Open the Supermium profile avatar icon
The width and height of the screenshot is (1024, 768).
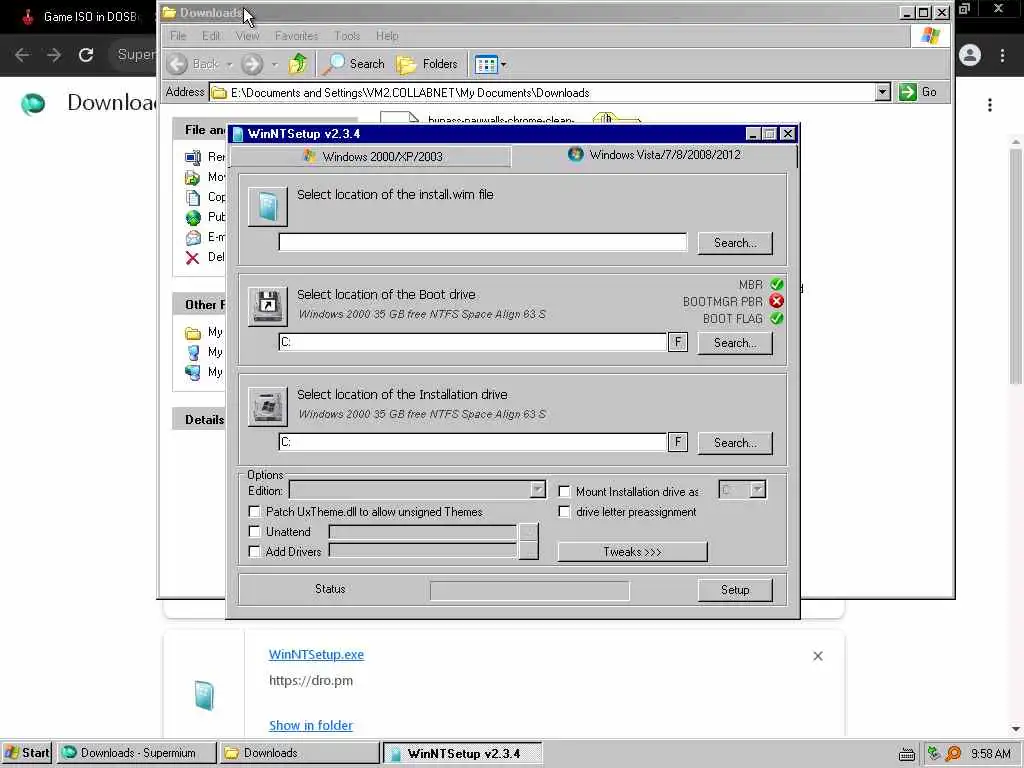(x=970, y=55)
